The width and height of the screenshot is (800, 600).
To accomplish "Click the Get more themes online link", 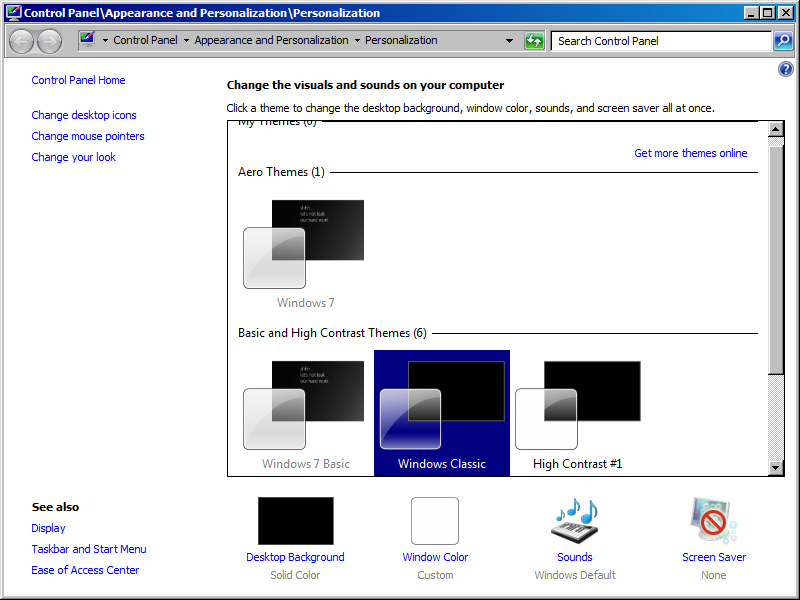I will pyautogui.click(x=691, y=153).
